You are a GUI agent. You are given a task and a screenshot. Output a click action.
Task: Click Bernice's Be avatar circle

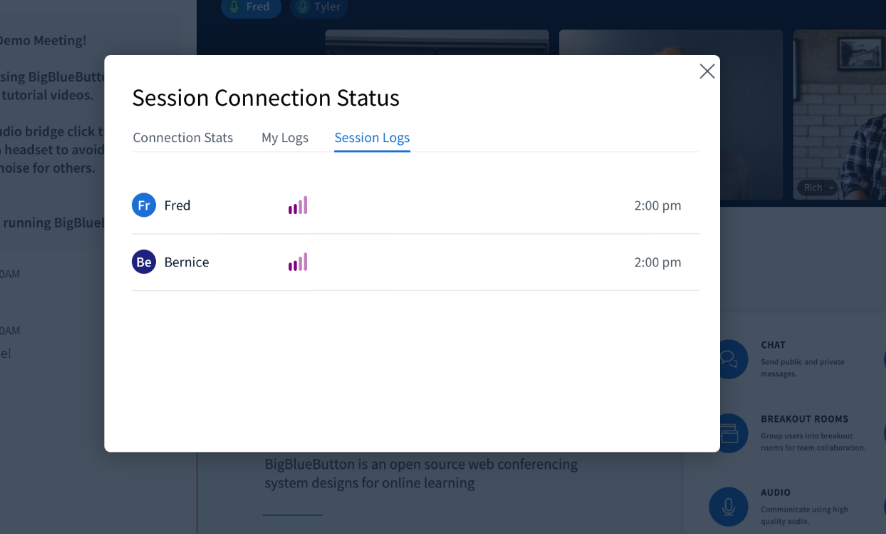(x=144, y=262)
